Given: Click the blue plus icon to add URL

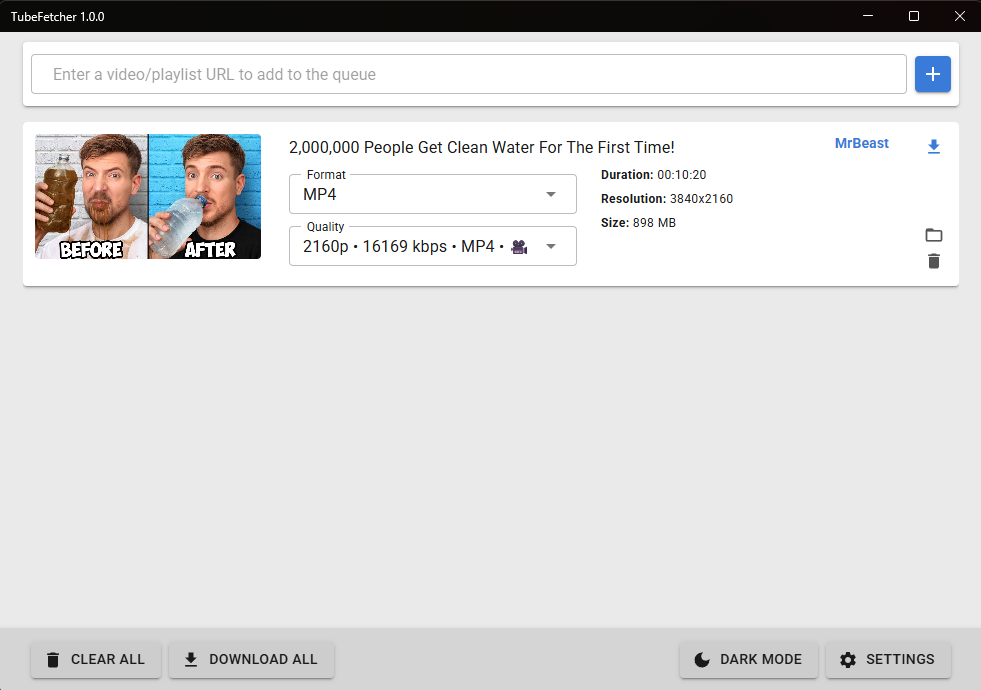Looking at the screenshot, I should point(933,74).
